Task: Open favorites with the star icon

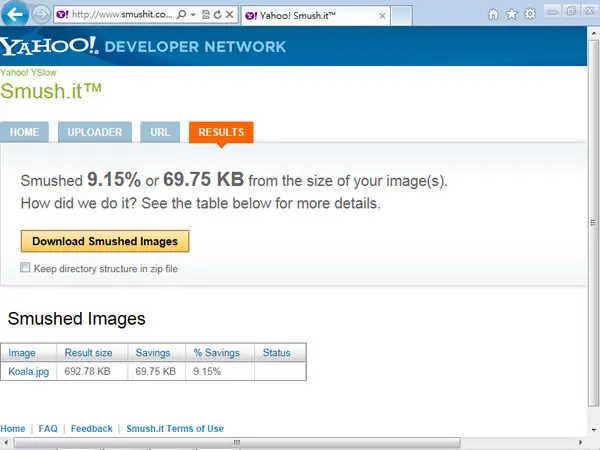Action: click(x=512, y=15)
